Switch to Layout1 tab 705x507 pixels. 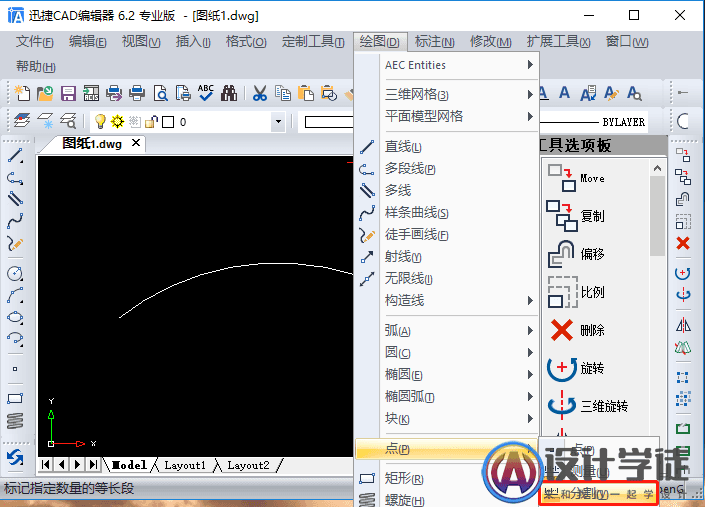click(185, 465)
